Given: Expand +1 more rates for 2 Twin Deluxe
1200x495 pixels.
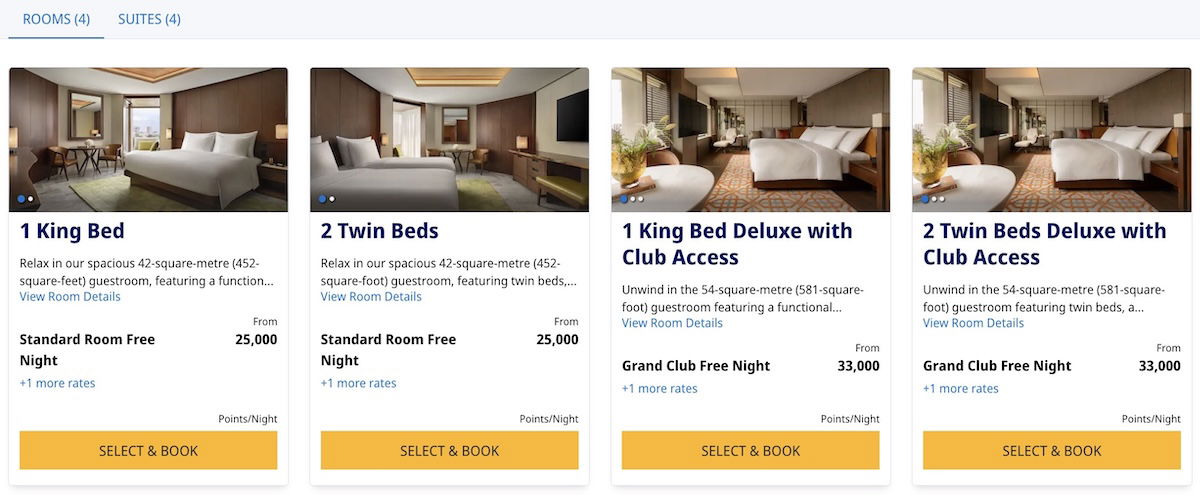Looking at the screenshot, I should coord(961,389).
